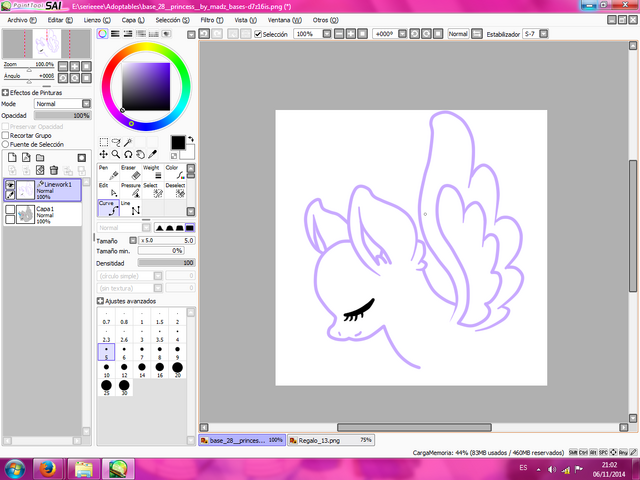This screenshot has width=640, height=480.
Task: Create a new normal layer
Action: coord(12,158)
